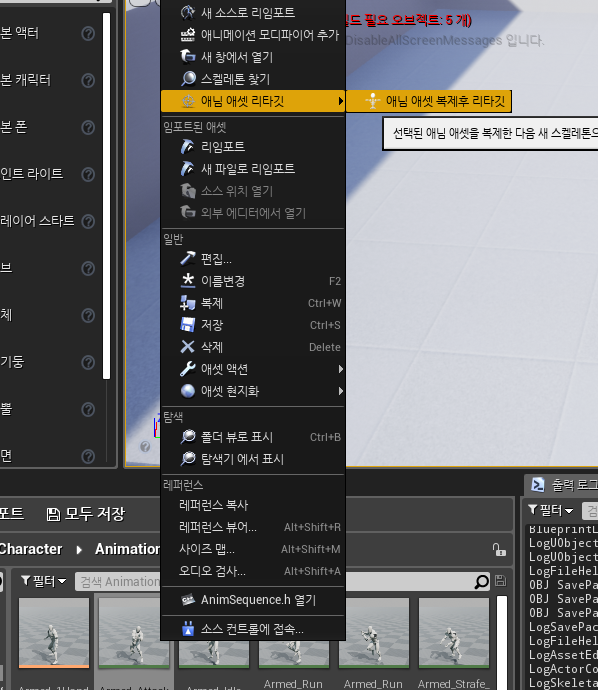Expand '애셋 액션' submenu arrow
The width and height of the screenshot is (598, 690).
[x=341, y=369]
